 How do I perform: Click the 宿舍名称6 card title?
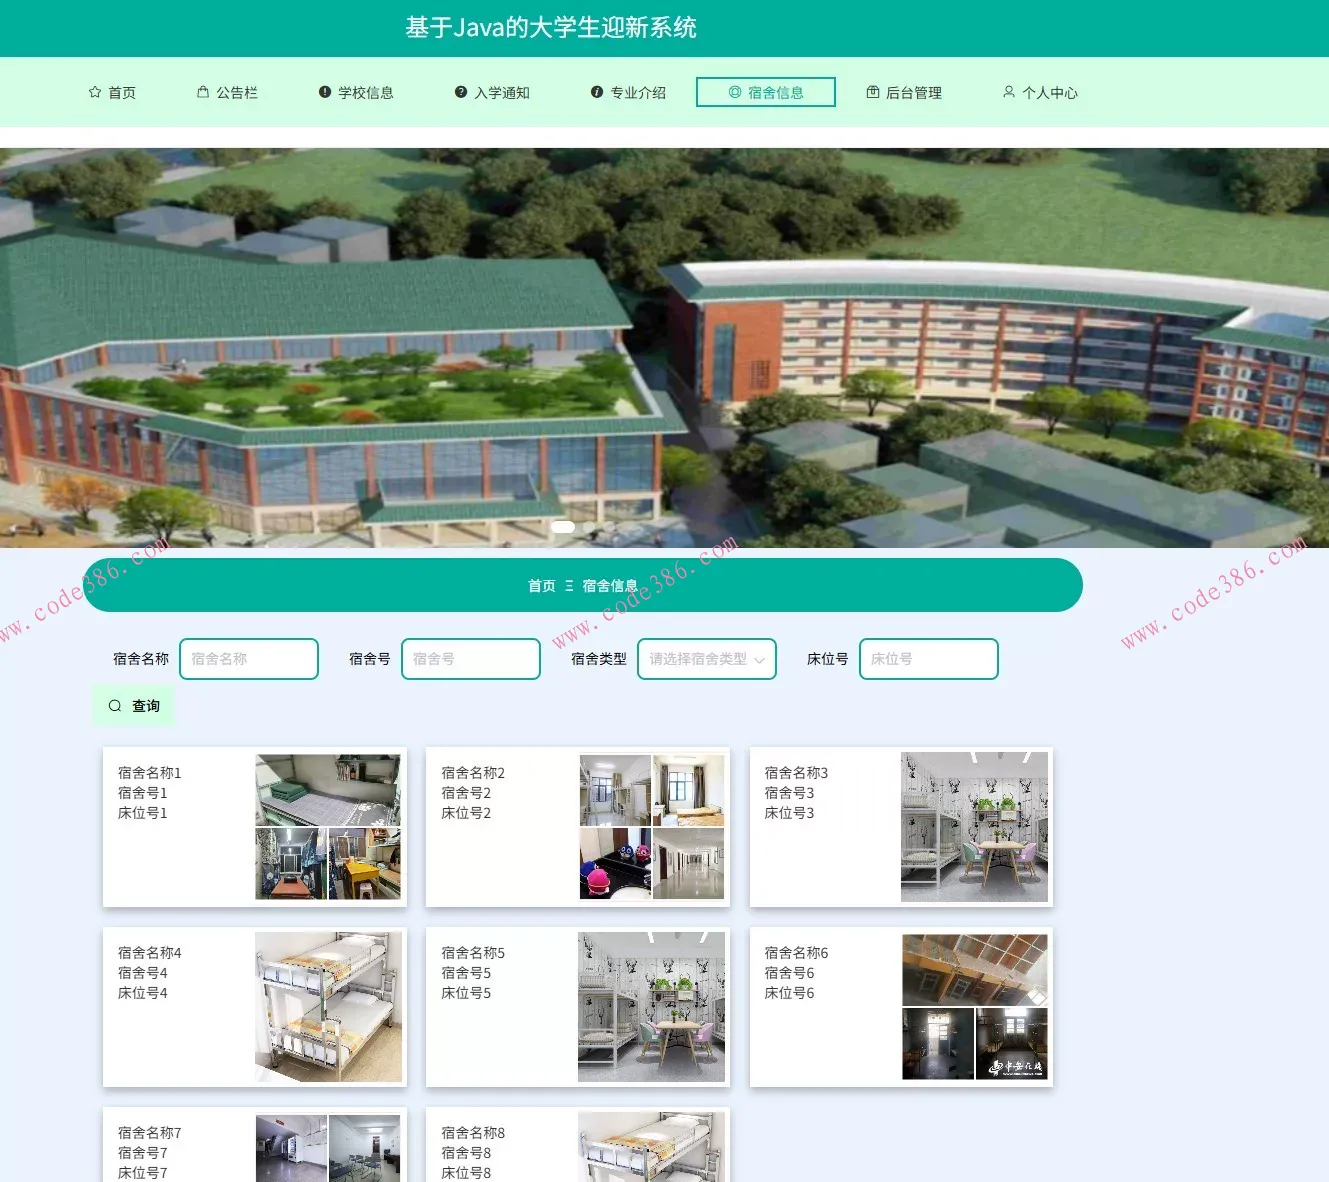click(796, 953)
